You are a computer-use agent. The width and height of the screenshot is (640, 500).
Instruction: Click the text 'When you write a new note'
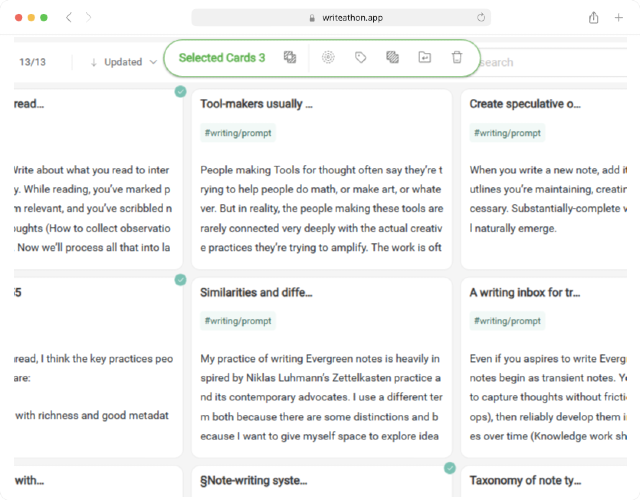tap(534, 170)
